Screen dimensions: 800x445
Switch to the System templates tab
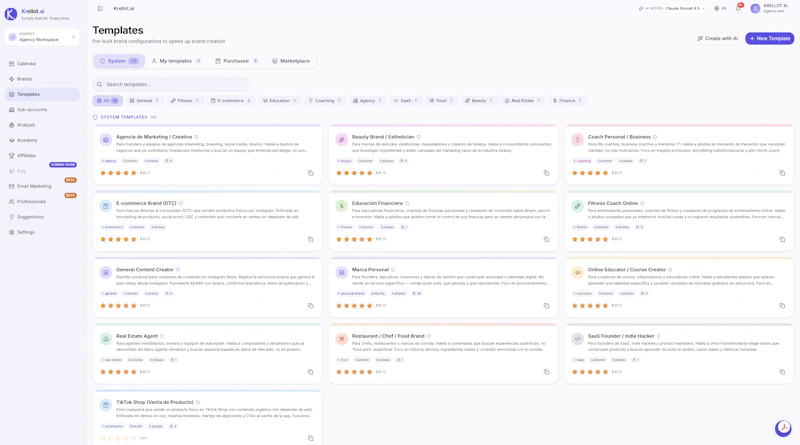119,61
